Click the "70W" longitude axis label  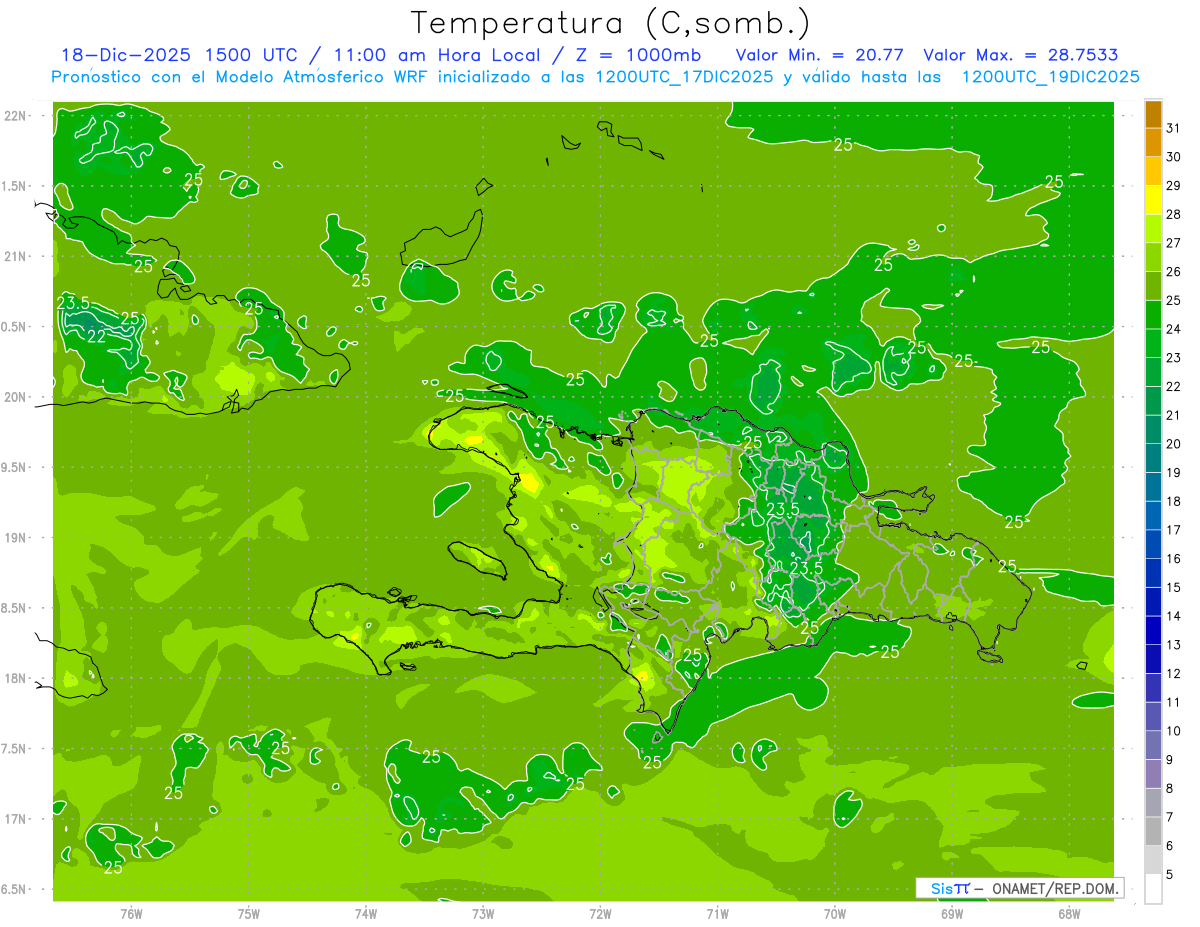coord(835,914)
